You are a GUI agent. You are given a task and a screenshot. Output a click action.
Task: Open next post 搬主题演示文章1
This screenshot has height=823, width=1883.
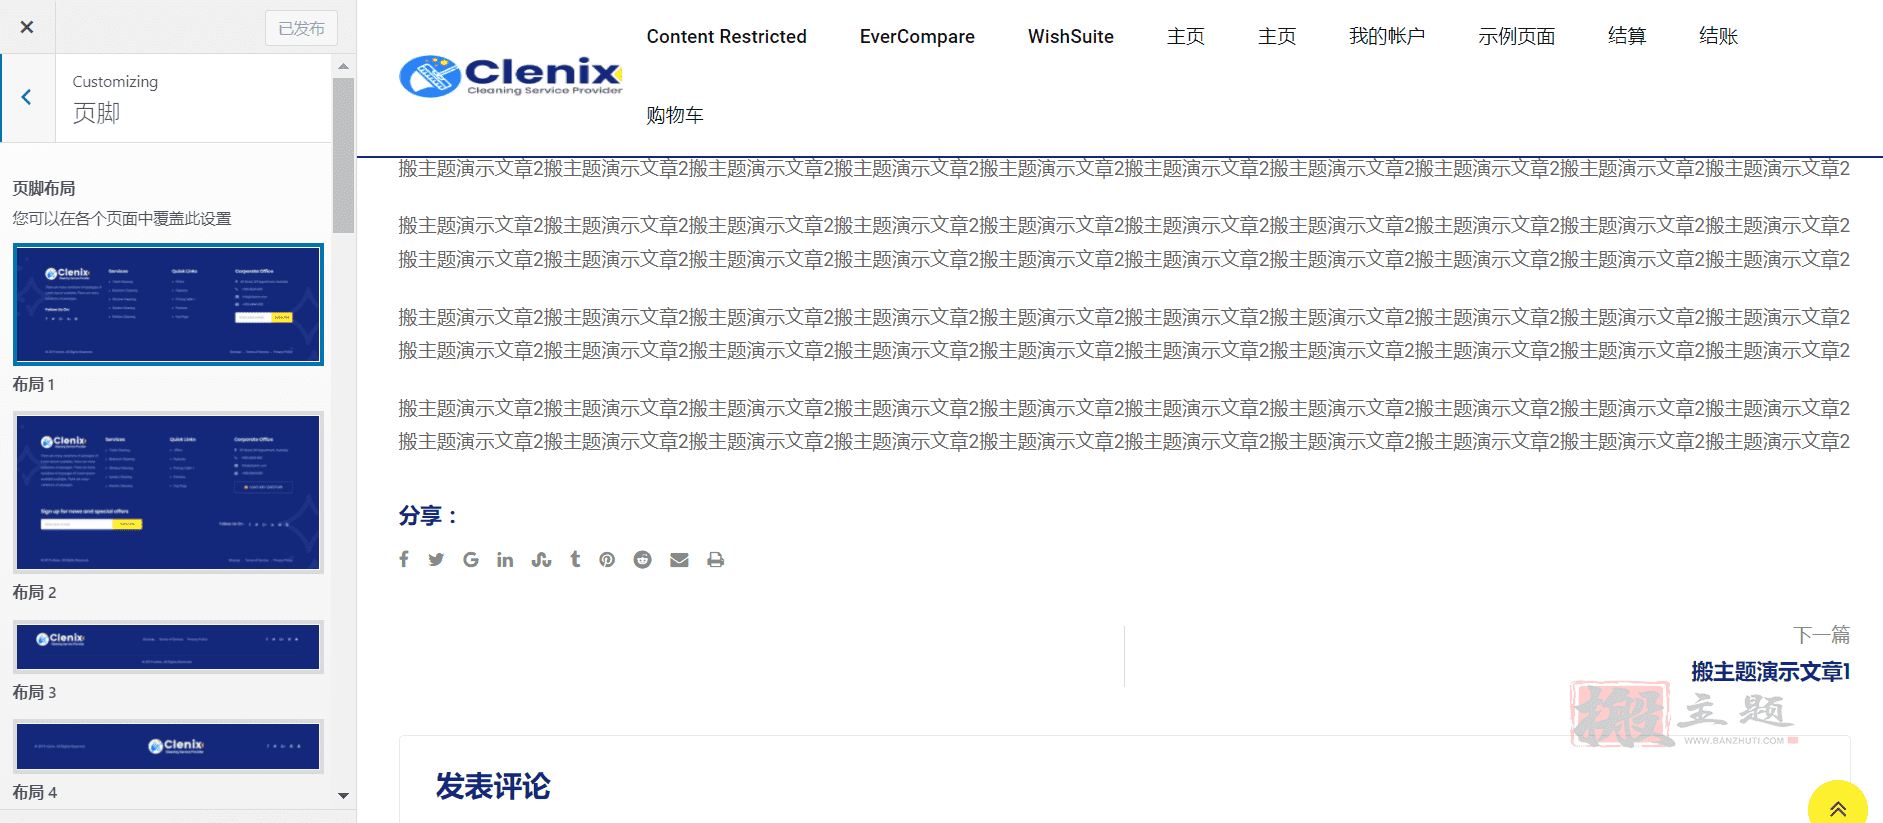(x=1771, y=672)
